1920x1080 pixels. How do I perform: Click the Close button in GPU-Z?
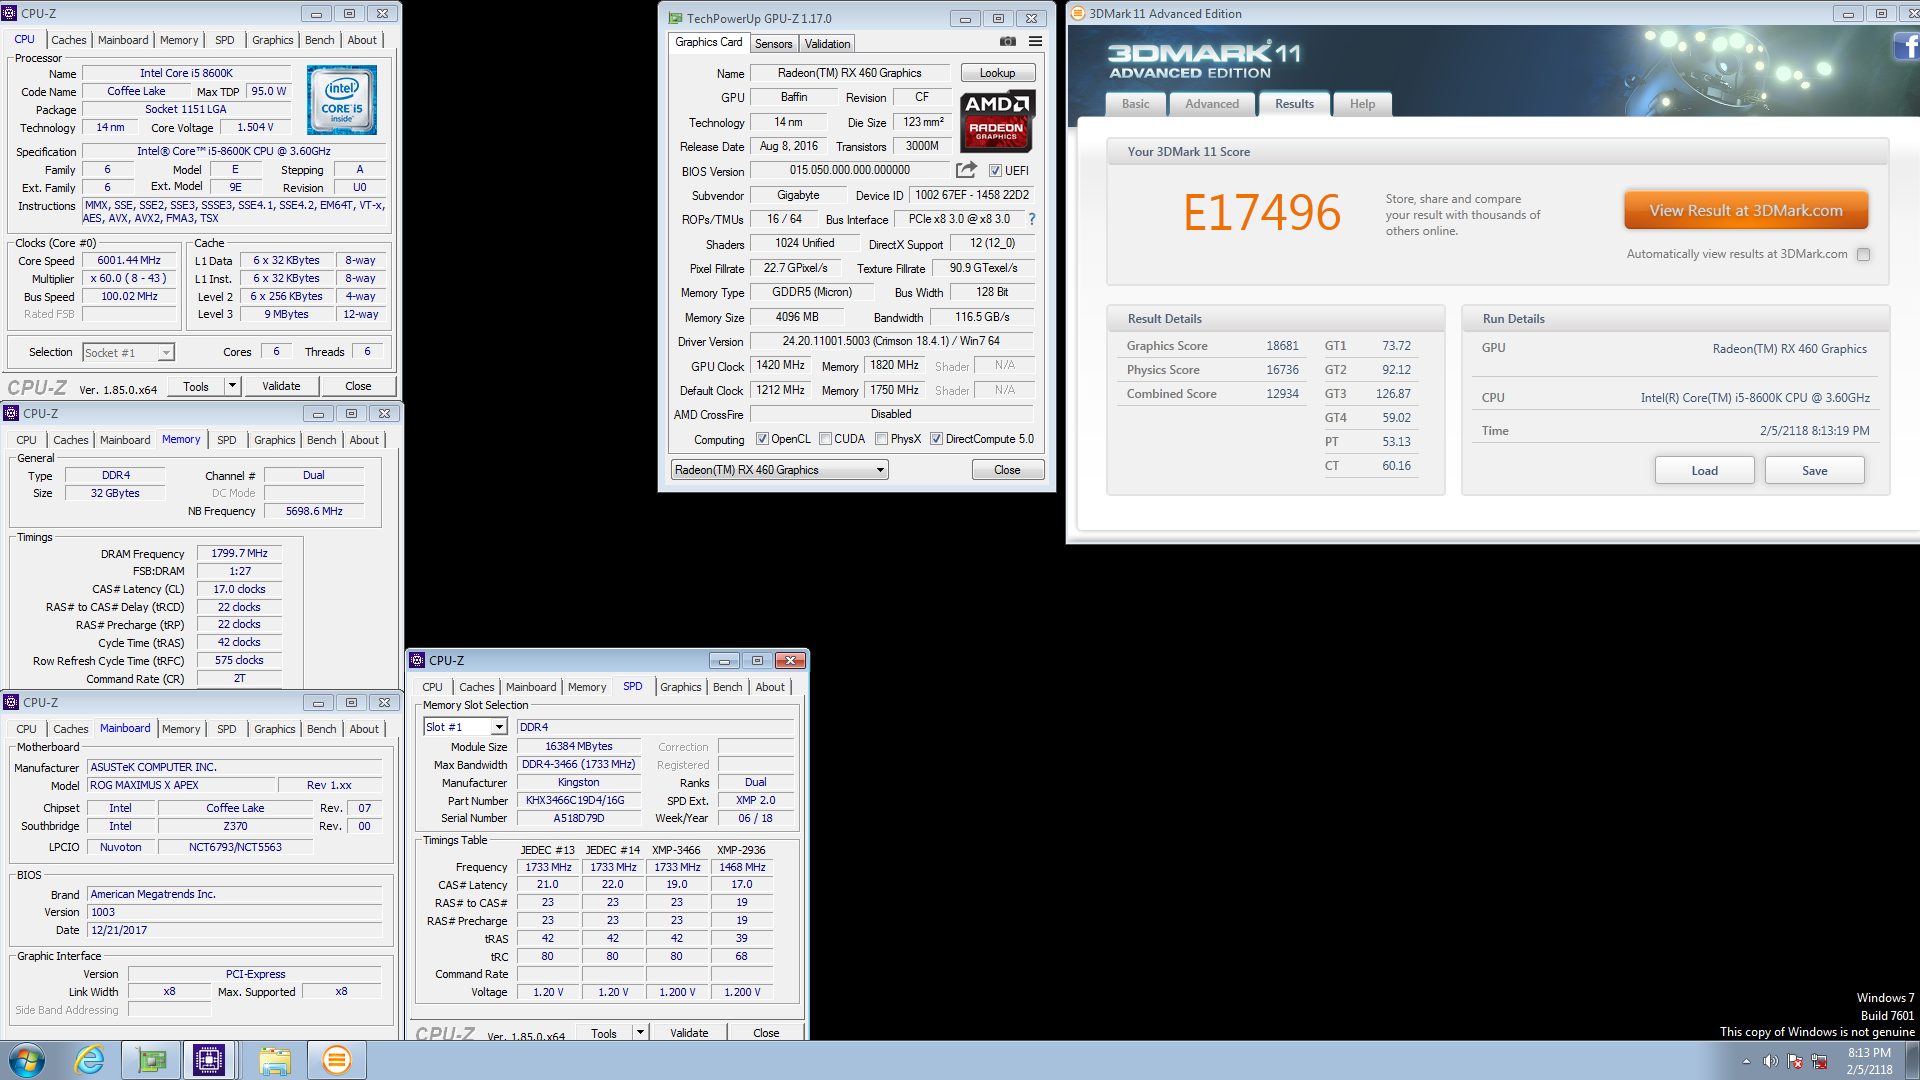(x=1007, y=470)
